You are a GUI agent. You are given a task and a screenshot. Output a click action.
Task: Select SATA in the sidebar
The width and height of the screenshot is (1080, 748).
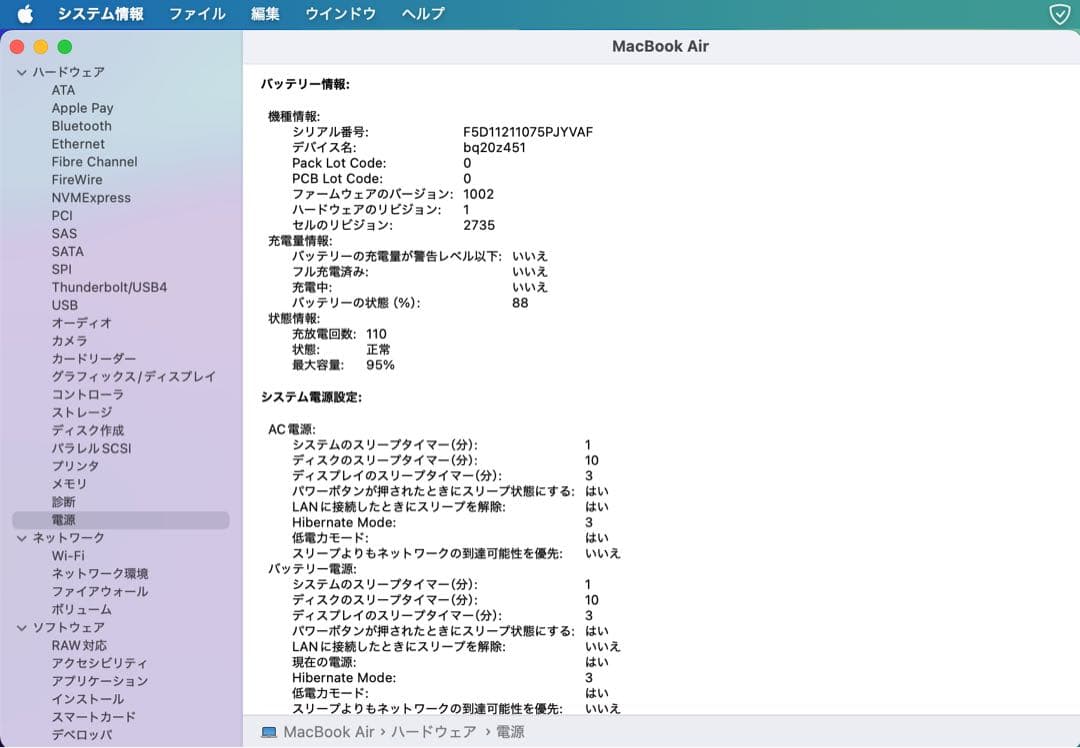[68, 251]
